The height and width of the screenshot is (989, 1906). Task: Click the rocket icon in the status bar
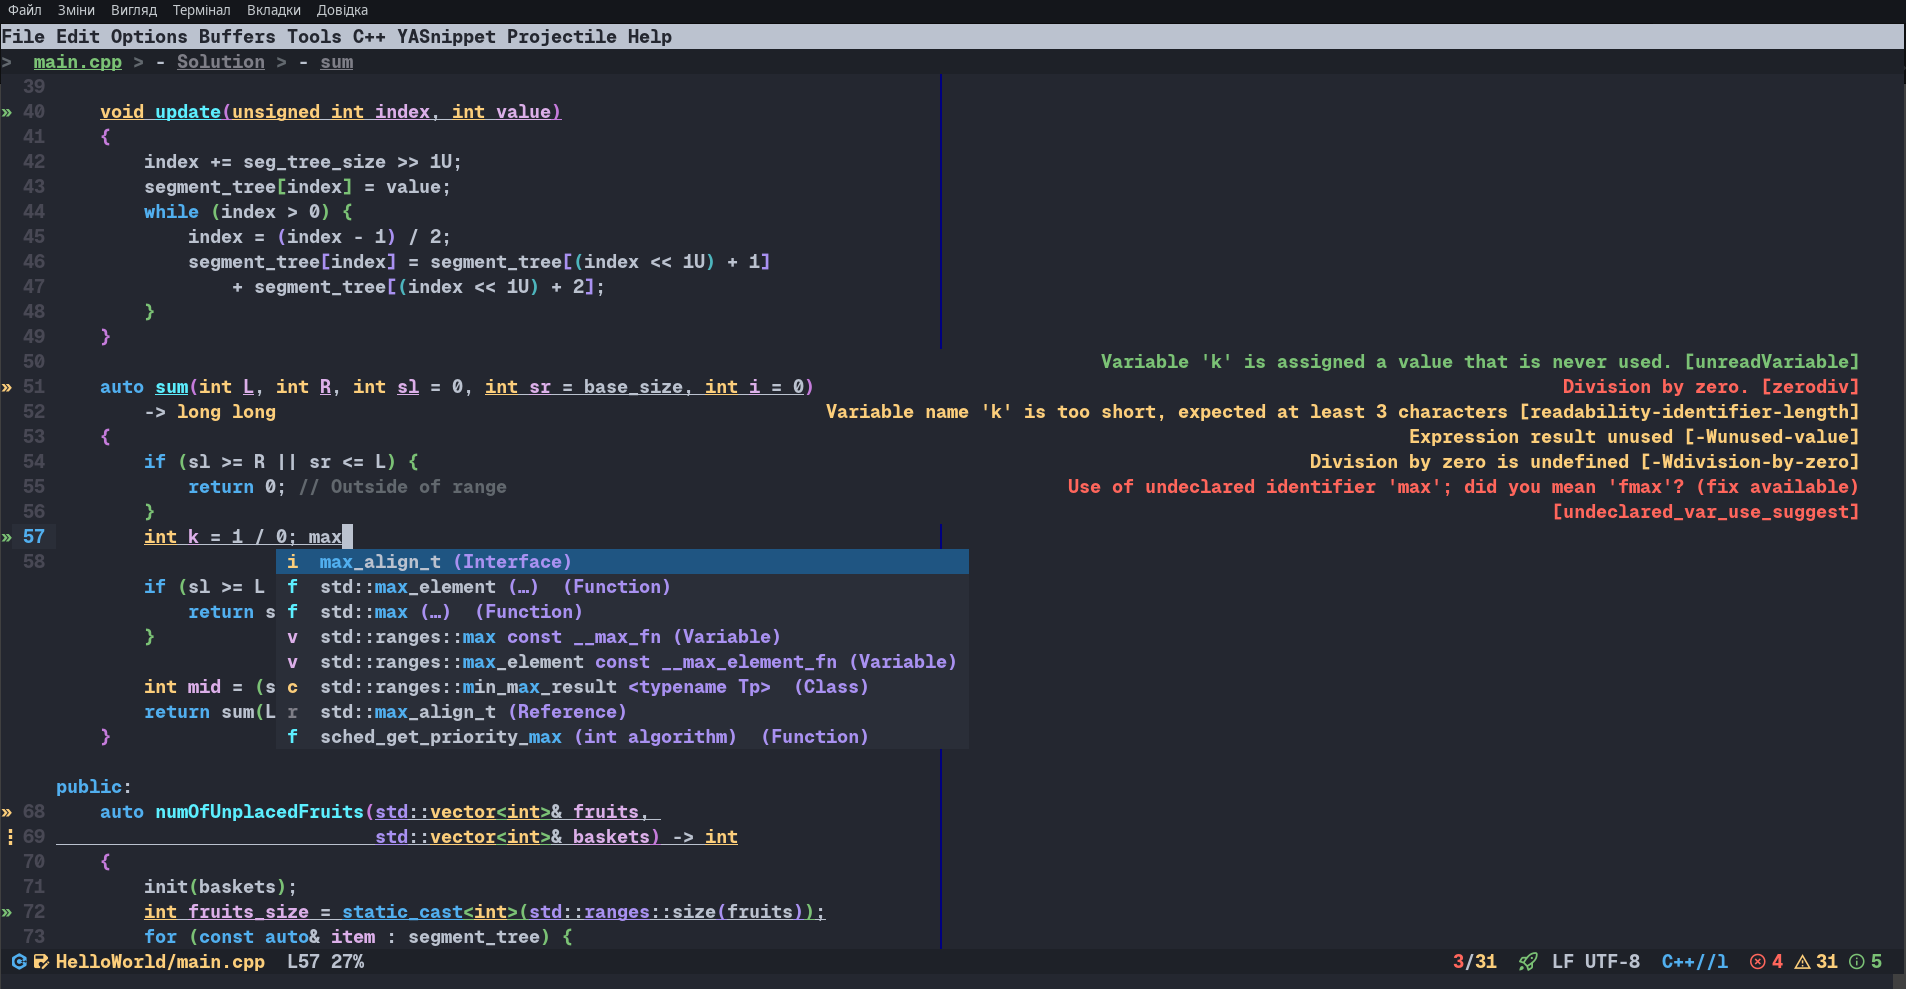1527,962
